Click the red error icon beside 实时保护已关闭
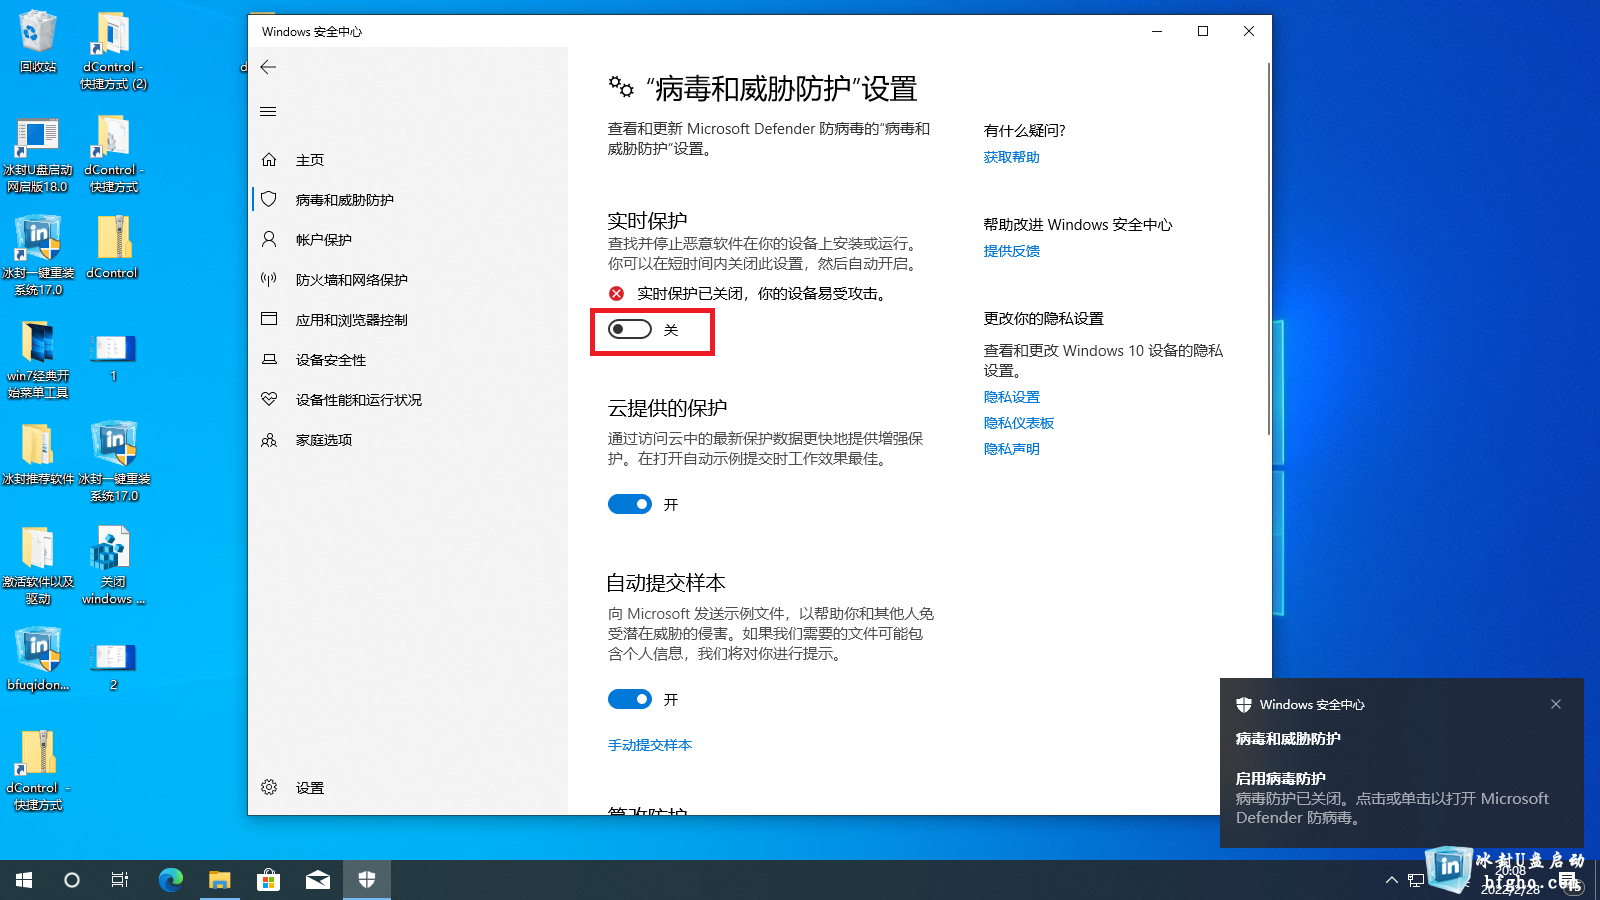This screenshot has width=1600, height=900. 617,293
